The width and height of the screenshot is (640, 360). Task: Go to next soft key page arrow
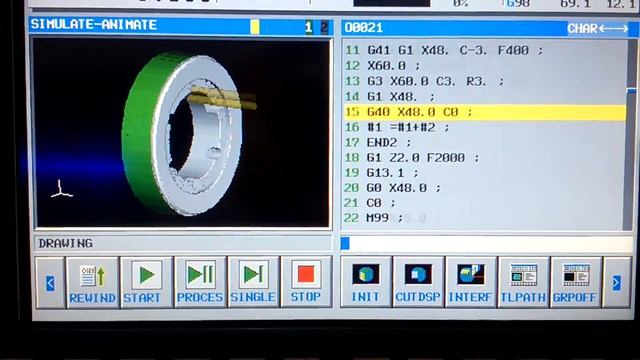pos(617,282)
